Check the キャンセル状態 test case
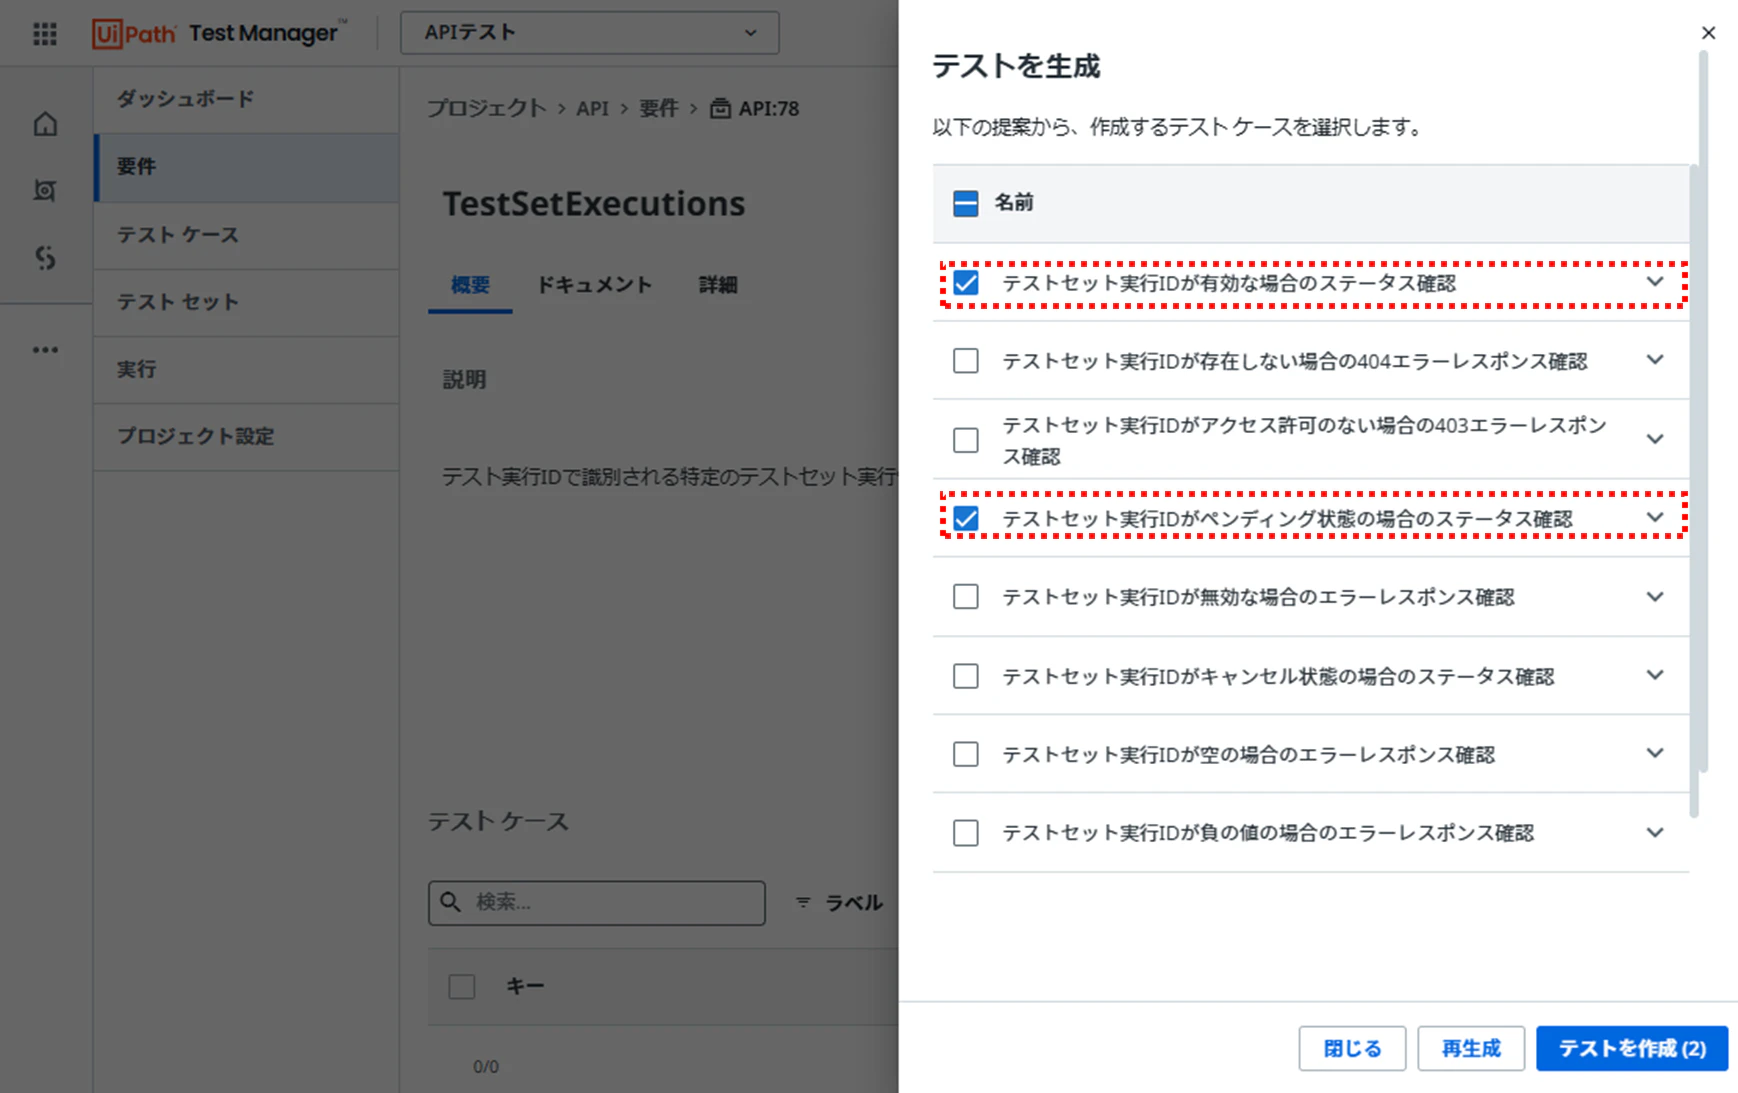The image size is (1738, 1093). click(965, 676)
